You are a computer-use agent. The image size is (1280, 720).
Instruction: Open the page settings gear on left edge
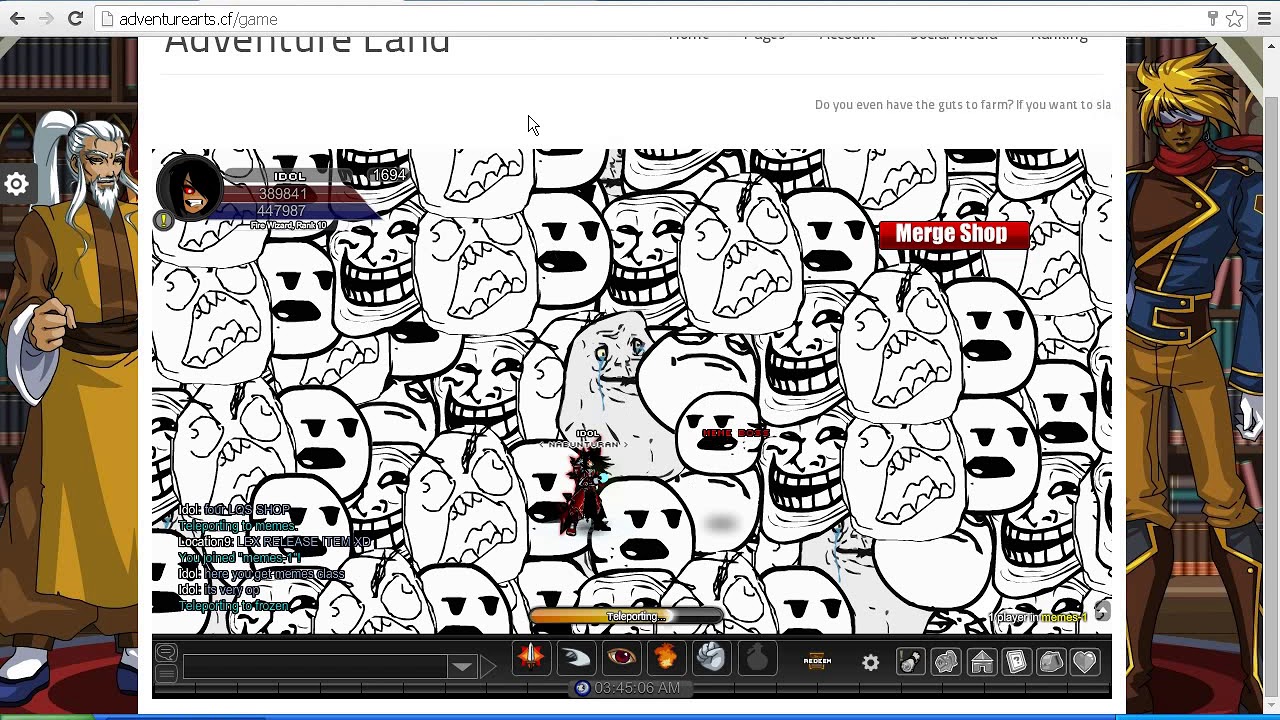click(16, 184)
